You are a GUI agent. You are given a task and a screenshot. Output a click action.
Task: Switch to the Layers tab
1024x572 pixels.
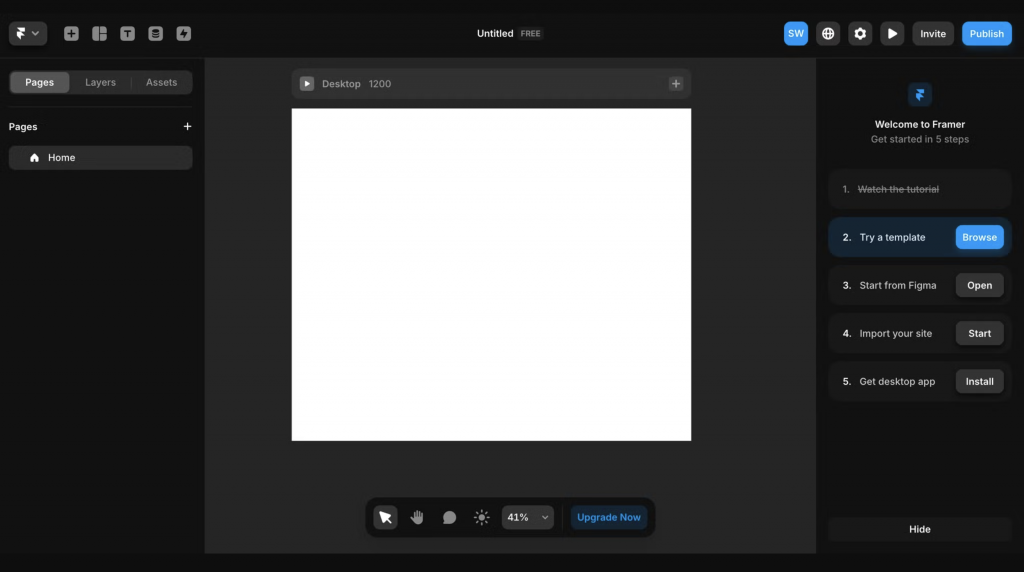(x=100, y=82)
